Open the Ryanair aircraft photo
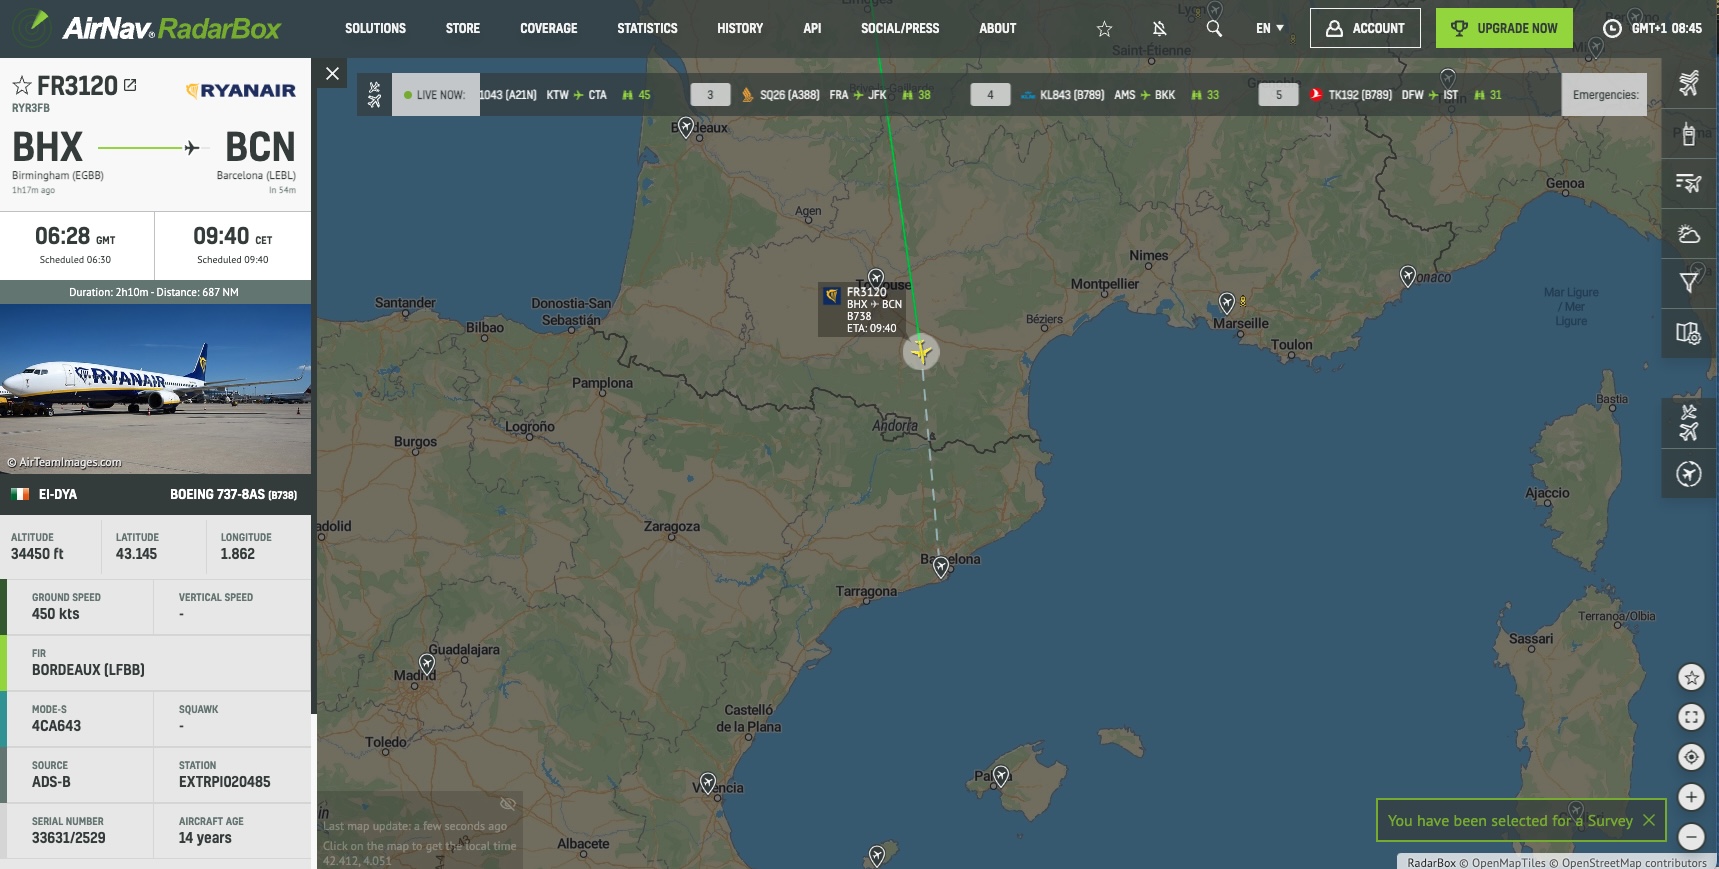1719x869 pixels. (x=155, y=388)
